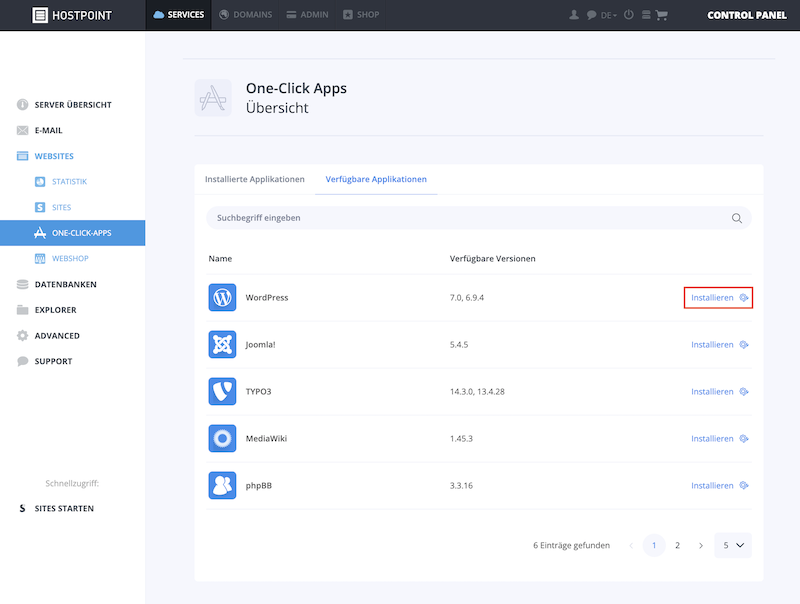Screen dimensions: 800x604
Task: Click the Joomla! app icon
Action: coord(222,344)
